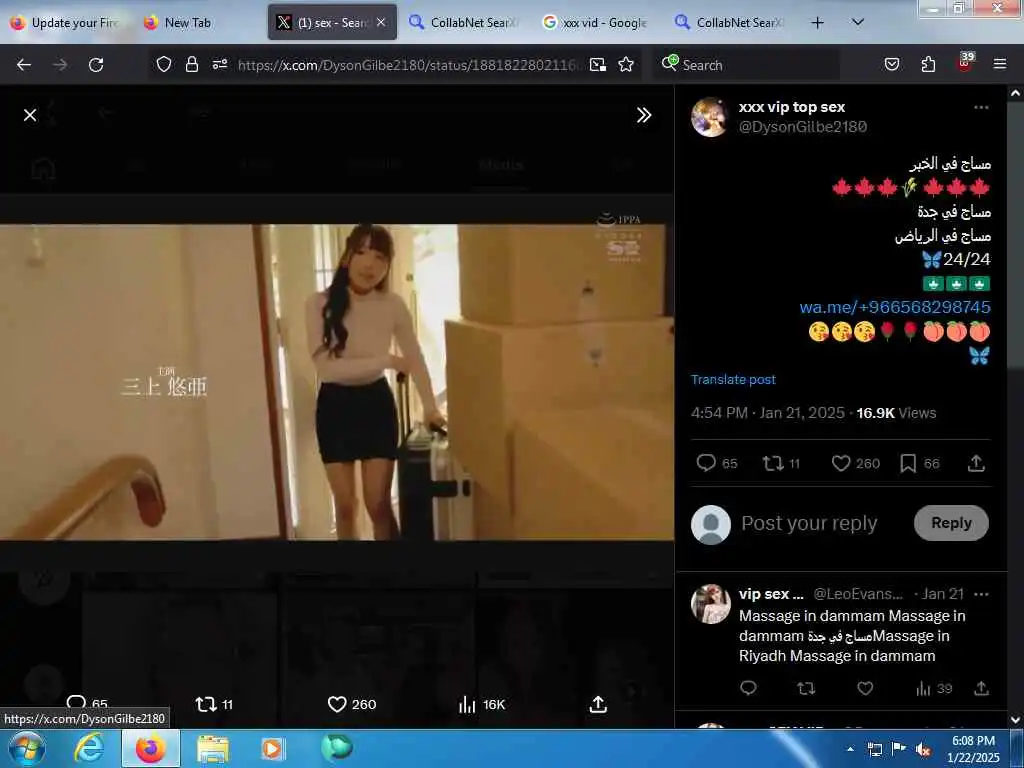Screen dimensions: 1024x768
Task: Open site permissions icon in address bar
Action: 220,64
